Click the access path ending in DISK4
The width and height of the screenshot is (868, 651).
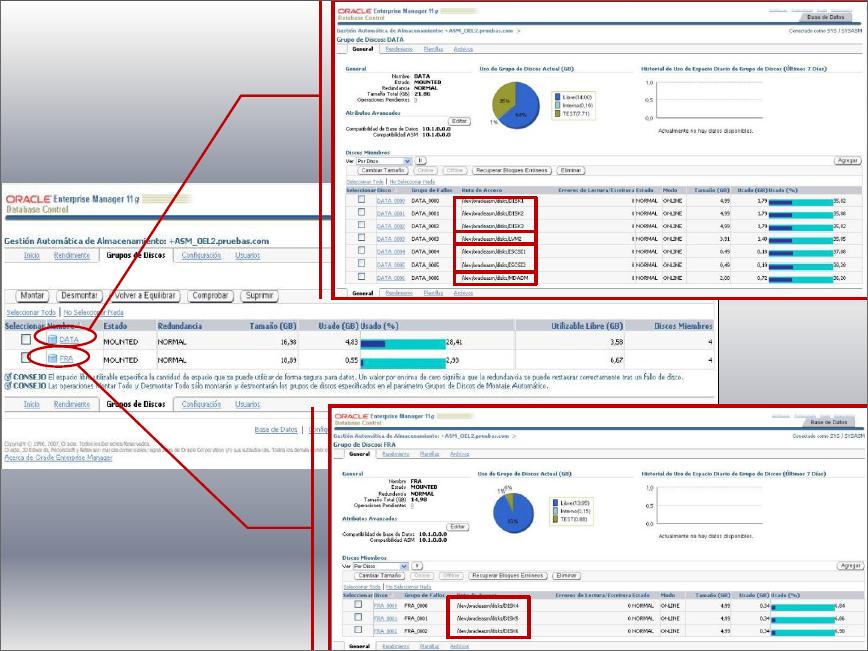[x=487, y=606]
